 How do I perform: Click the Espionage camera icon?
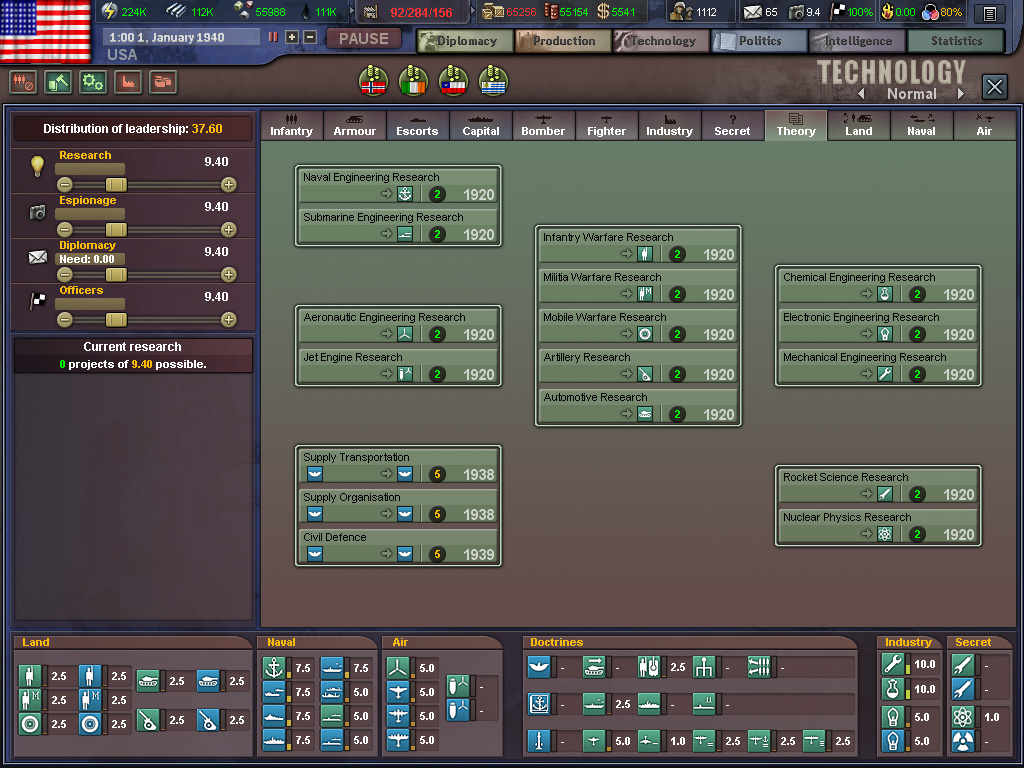tap(38, 212)
